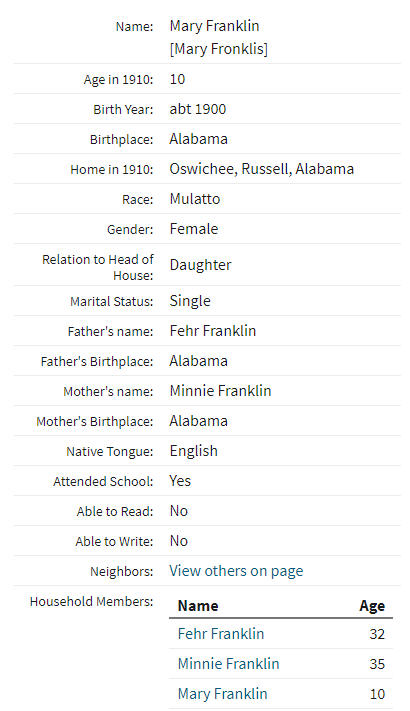
Task: Select Oswichee, Russell, Alabama home text
Action: click(262, 169)
